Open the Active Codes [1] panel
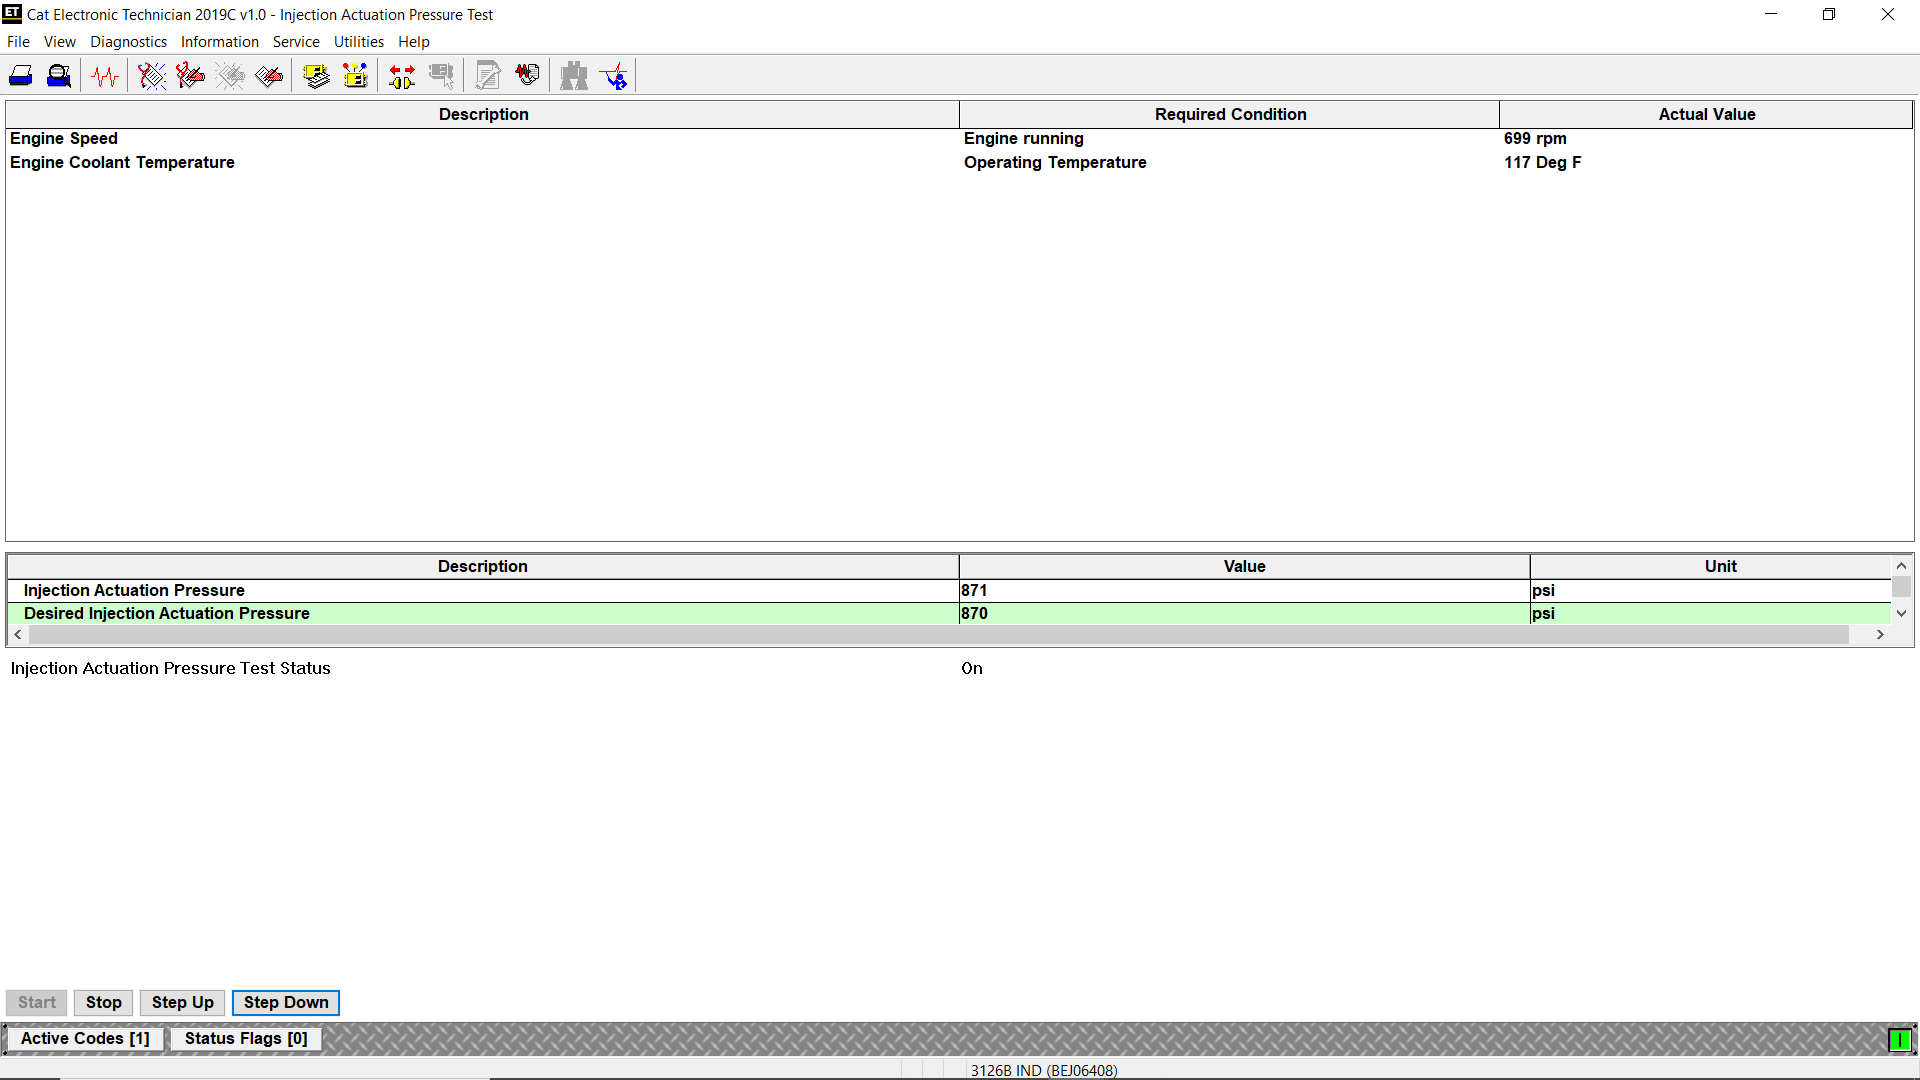Viewport: 1920px width, 1080px height. click(85, 1039)
